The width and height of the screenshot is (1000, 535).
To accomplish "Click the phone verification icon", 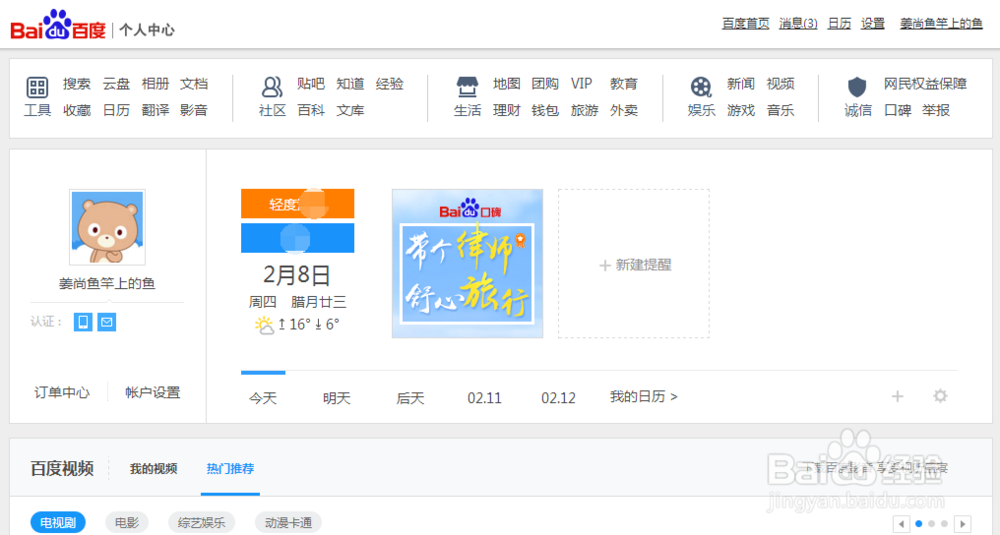I will tap(83, 322).
